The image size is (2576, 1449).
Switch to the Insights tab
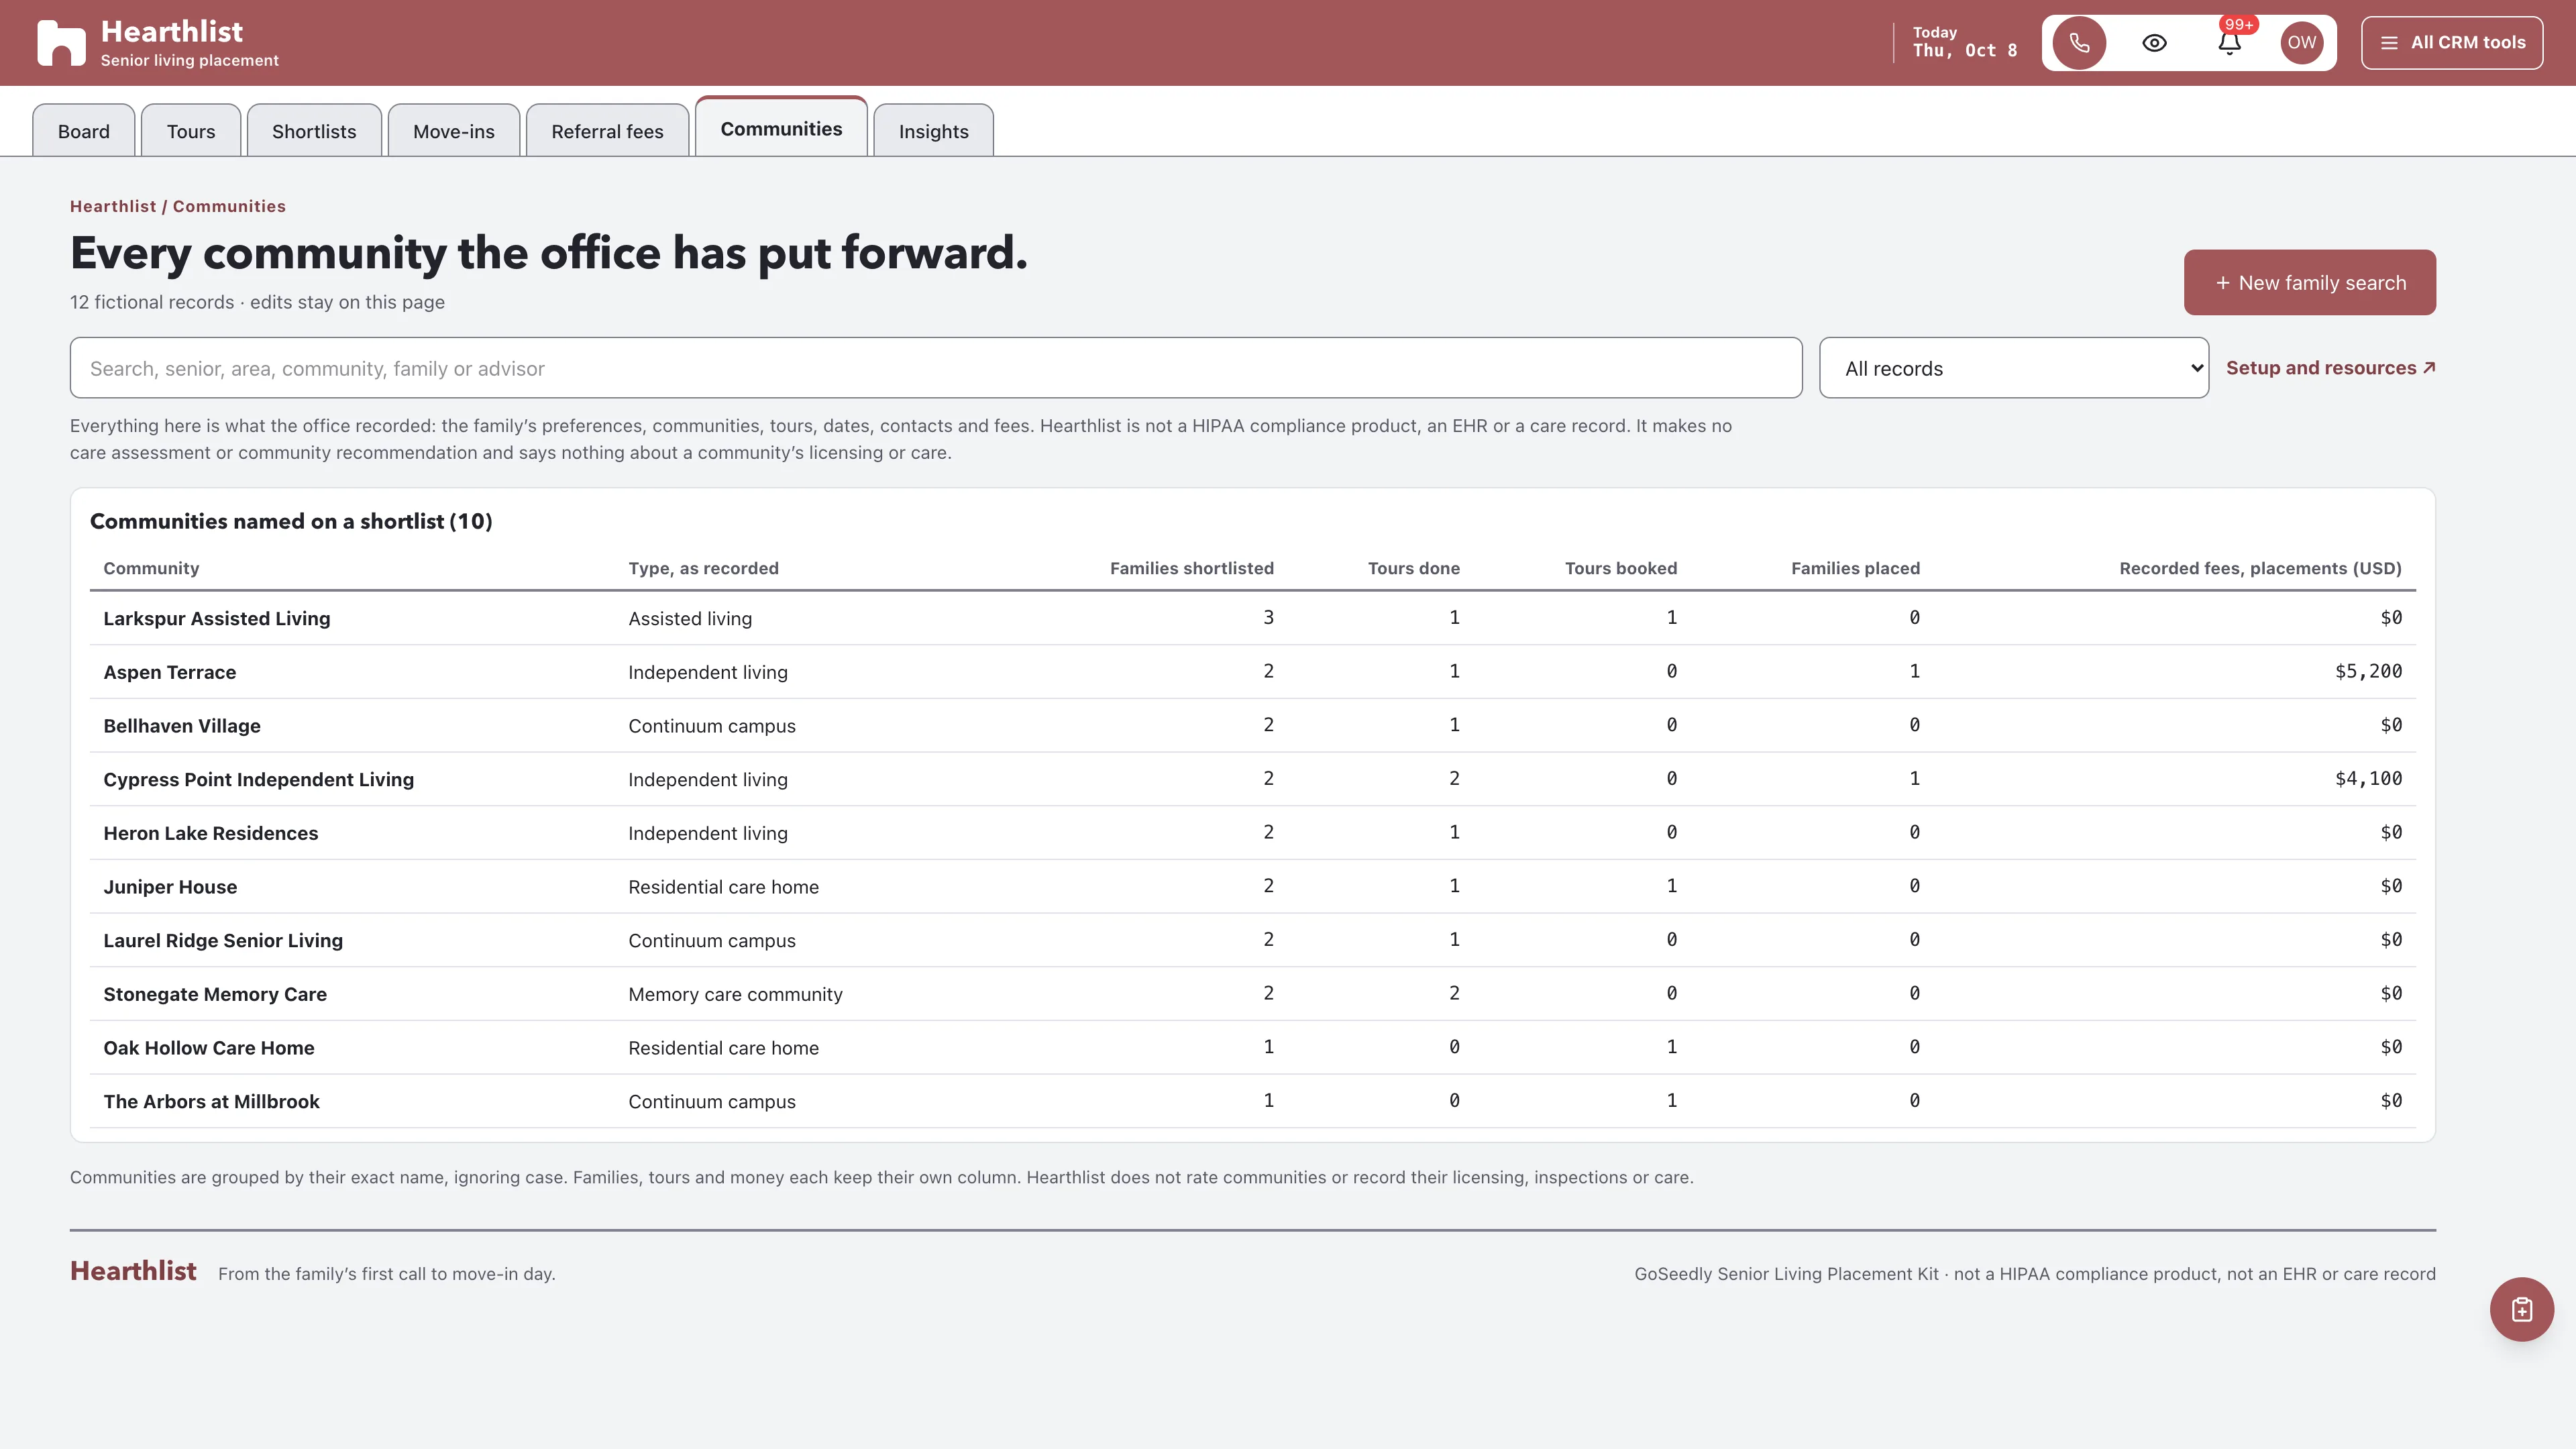point(933,131)
